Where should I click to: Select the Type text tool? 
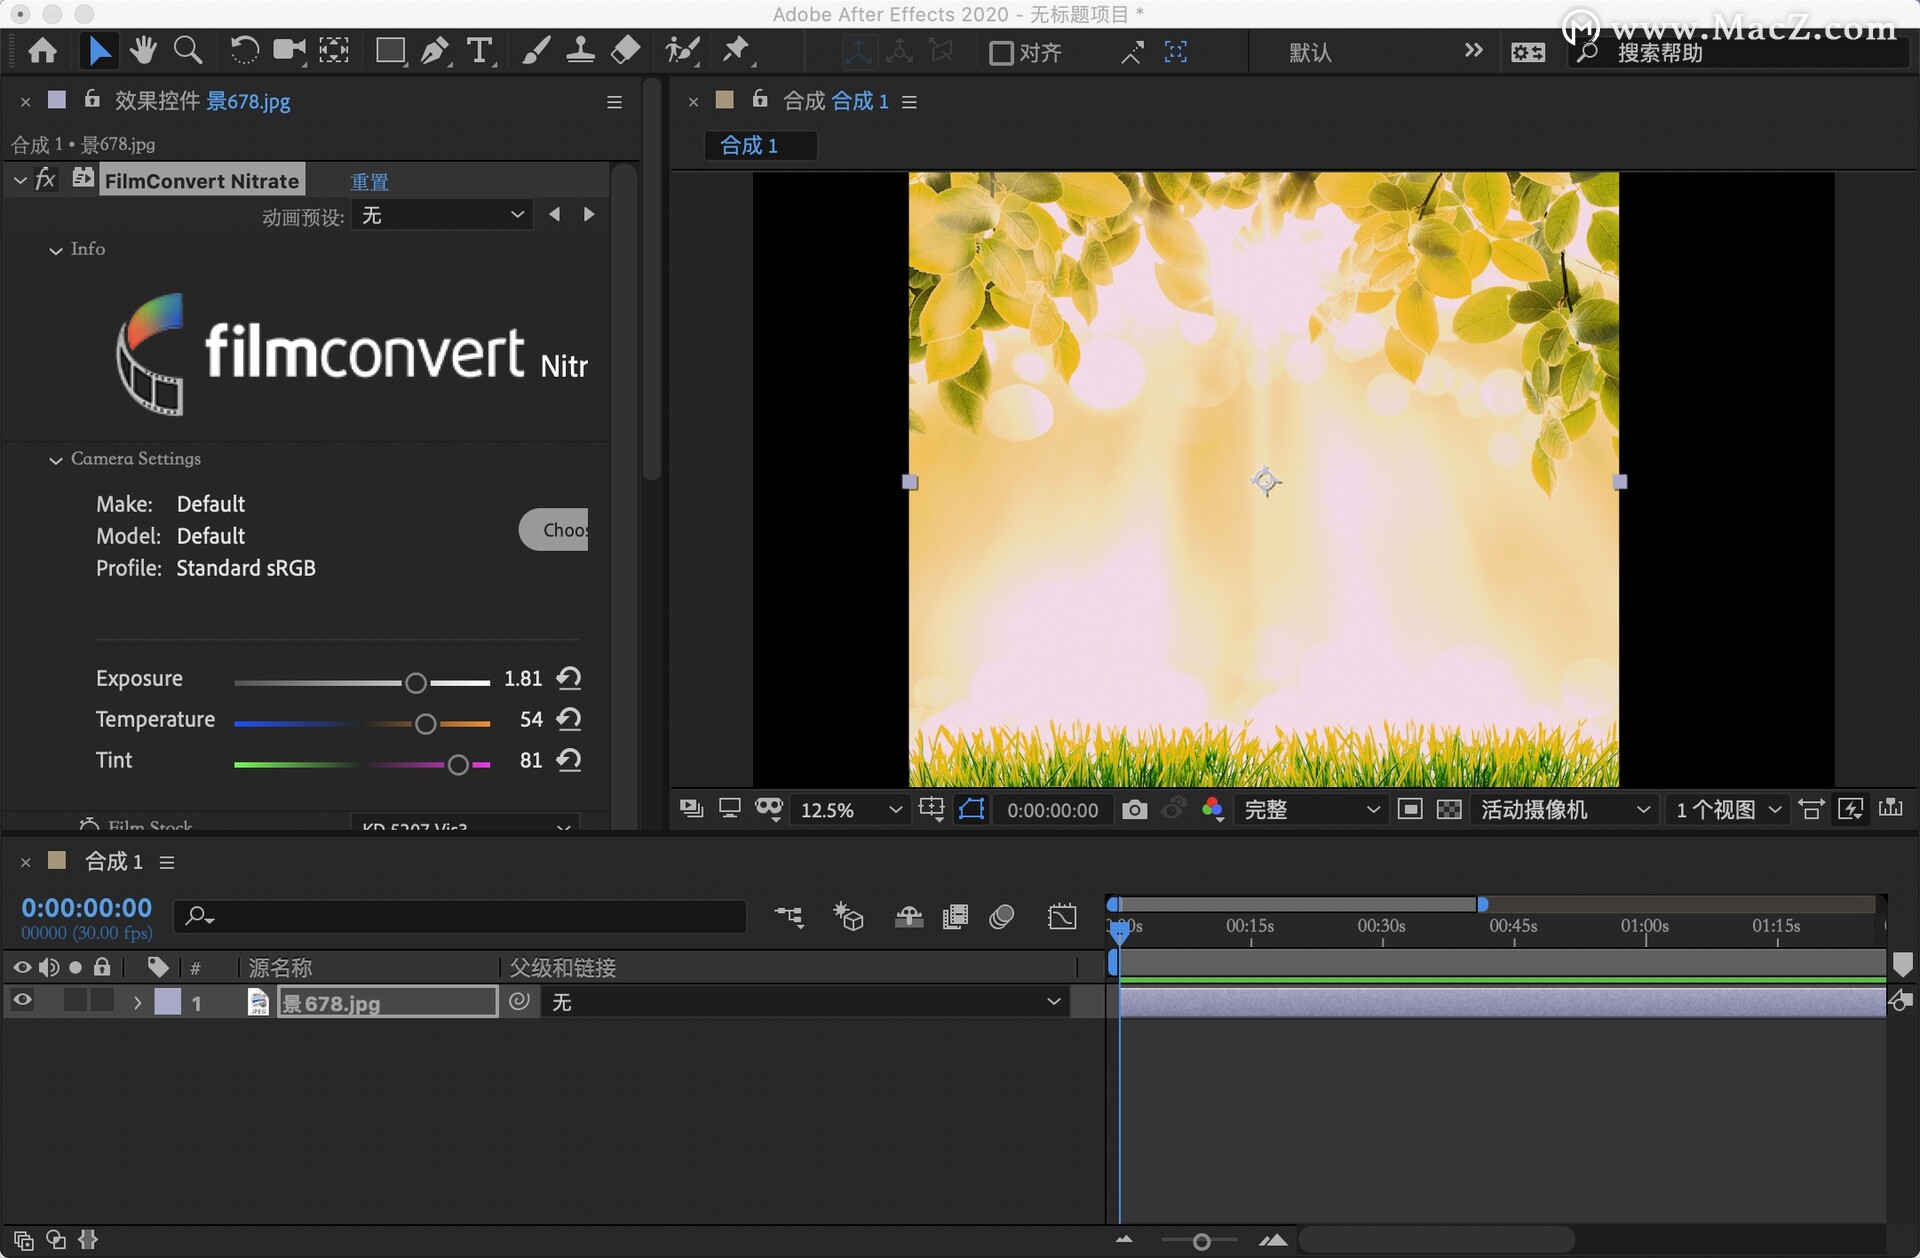(x=480, y=50)
